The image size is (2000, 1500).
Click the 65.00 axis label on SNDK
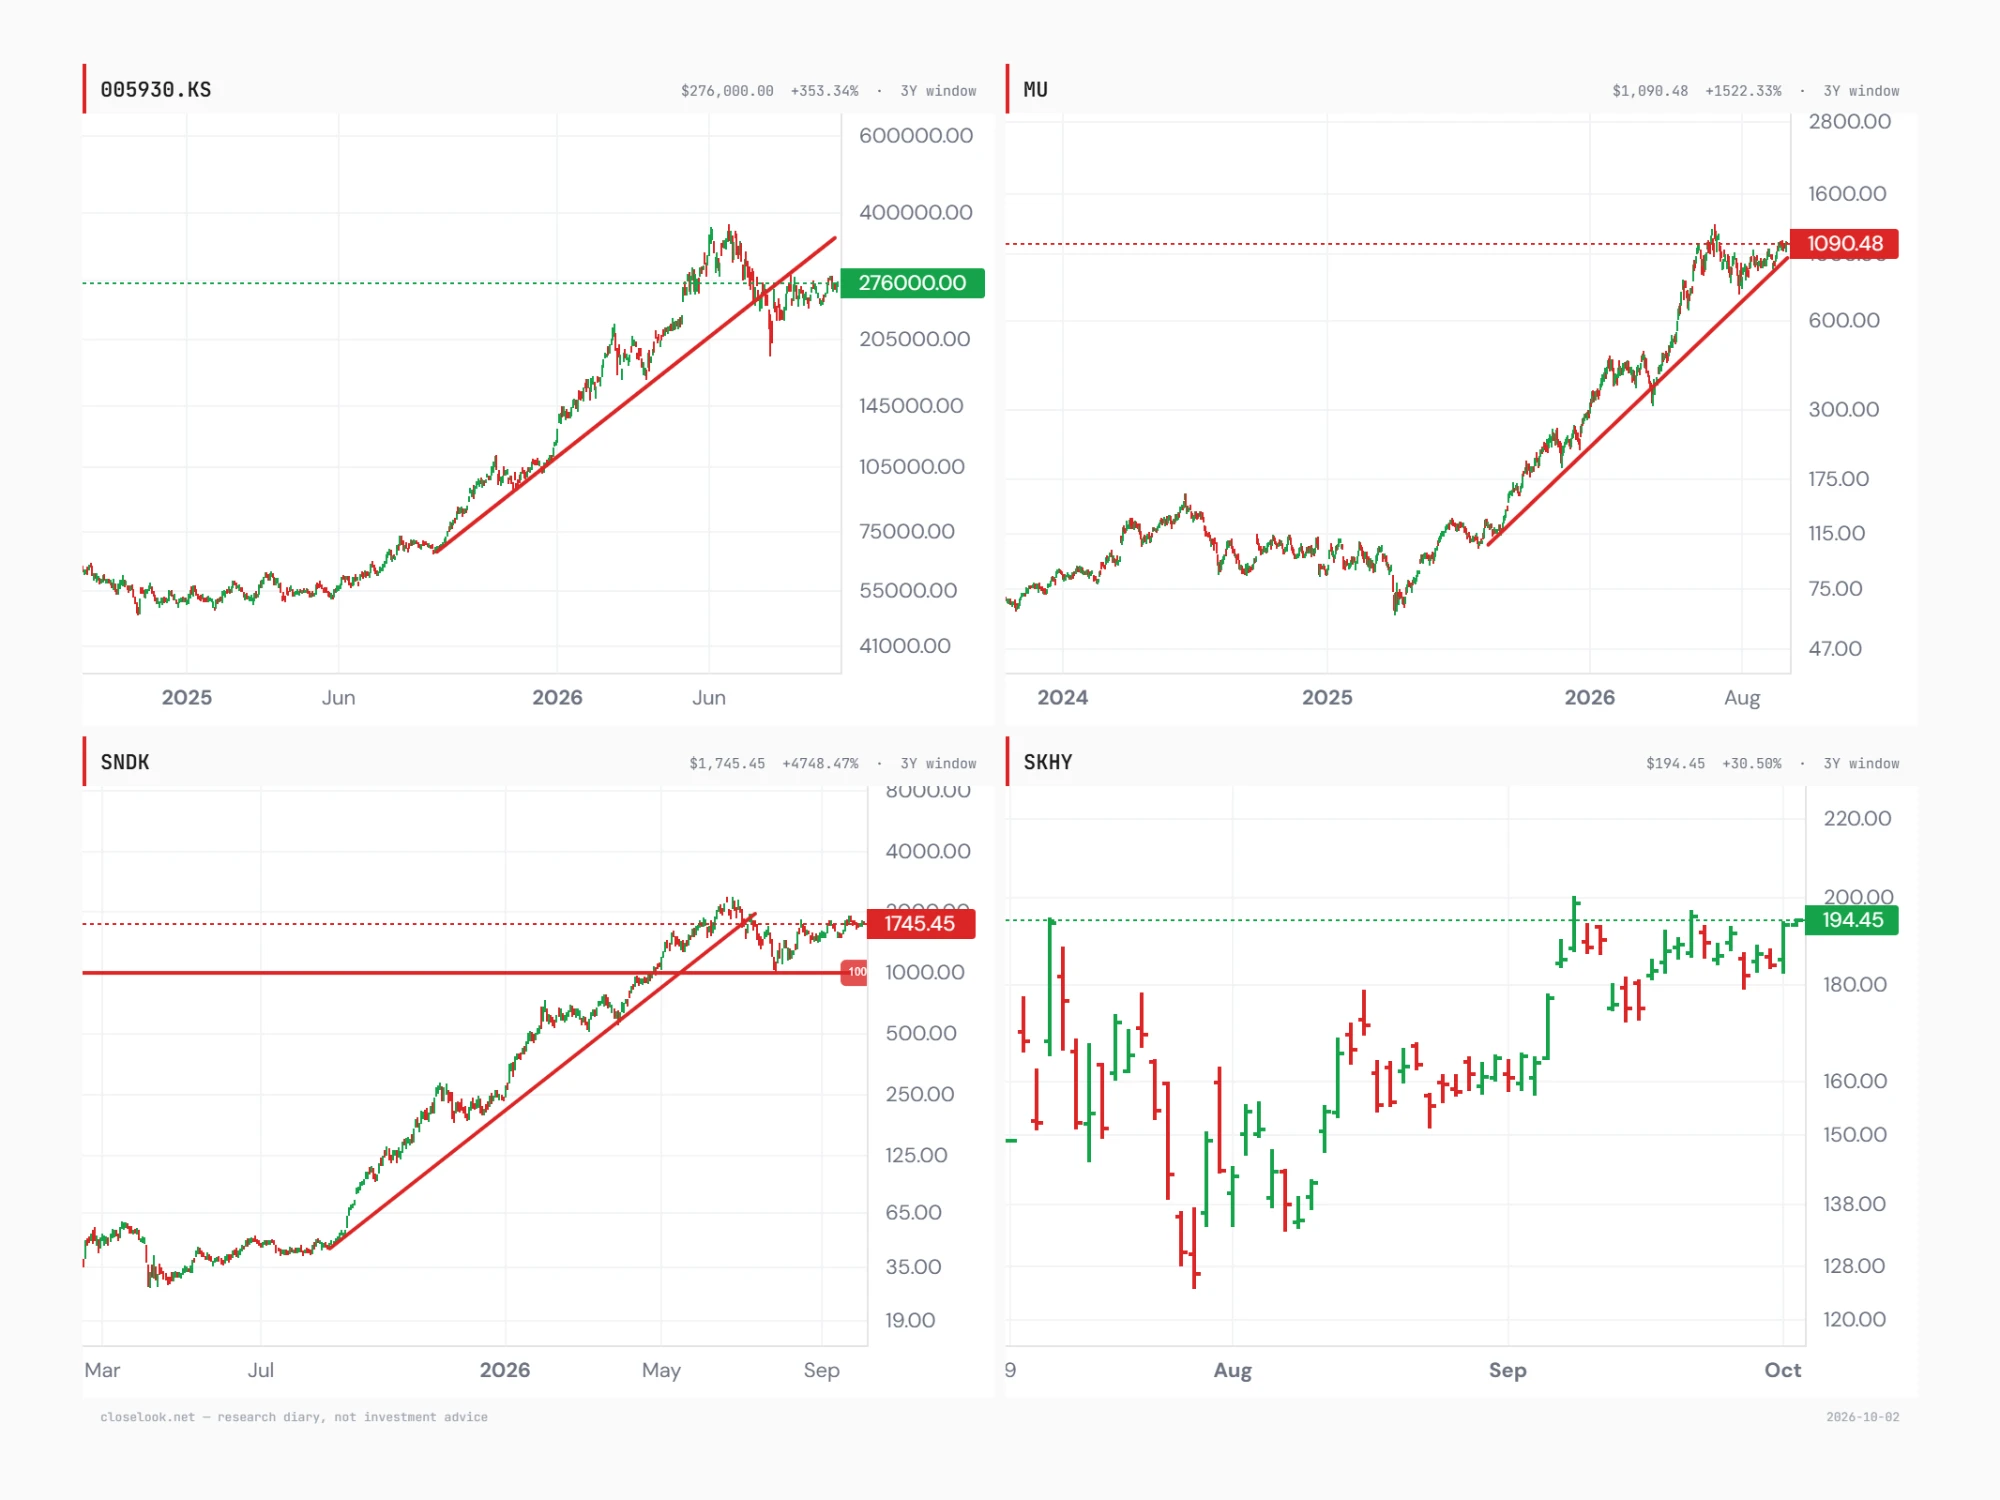point(914,1213)
